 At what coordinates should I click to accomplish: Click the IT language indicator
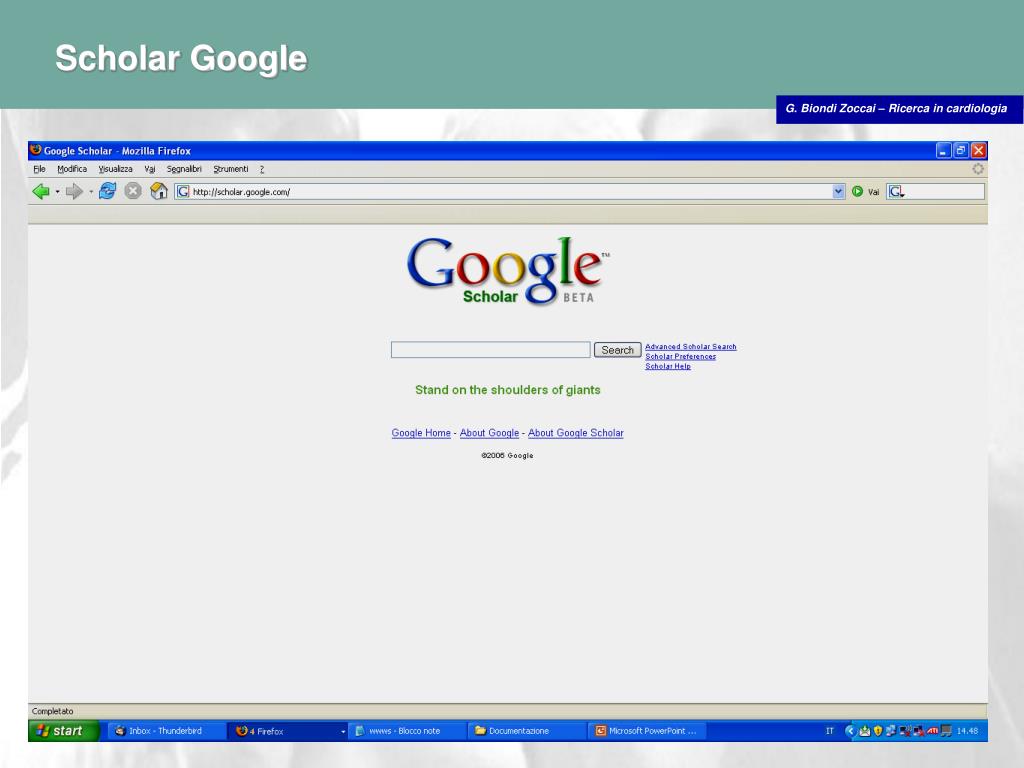point(829,731)
